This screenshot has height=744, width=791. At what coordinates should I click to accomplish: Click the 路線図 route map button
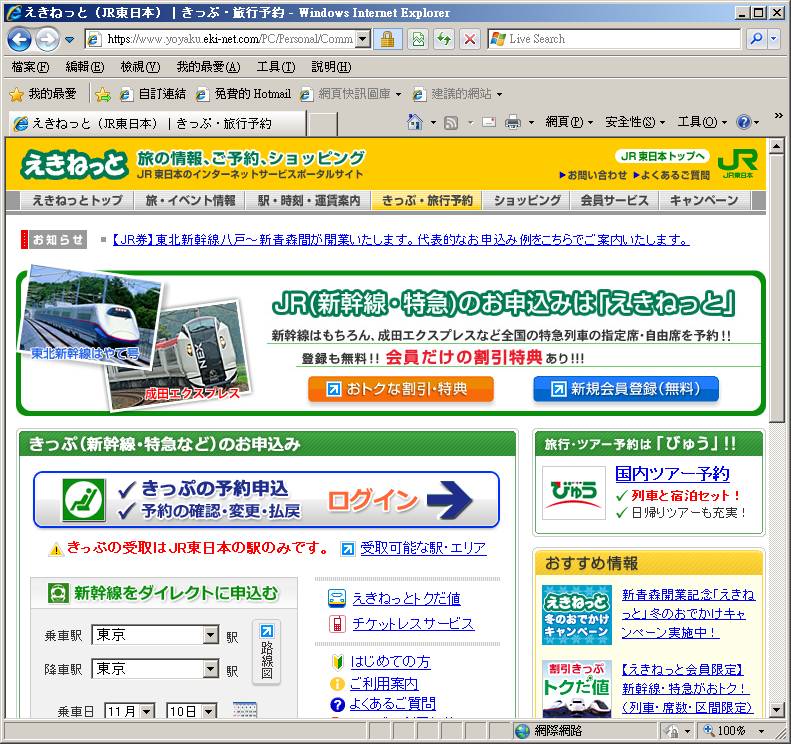[266, 652]
